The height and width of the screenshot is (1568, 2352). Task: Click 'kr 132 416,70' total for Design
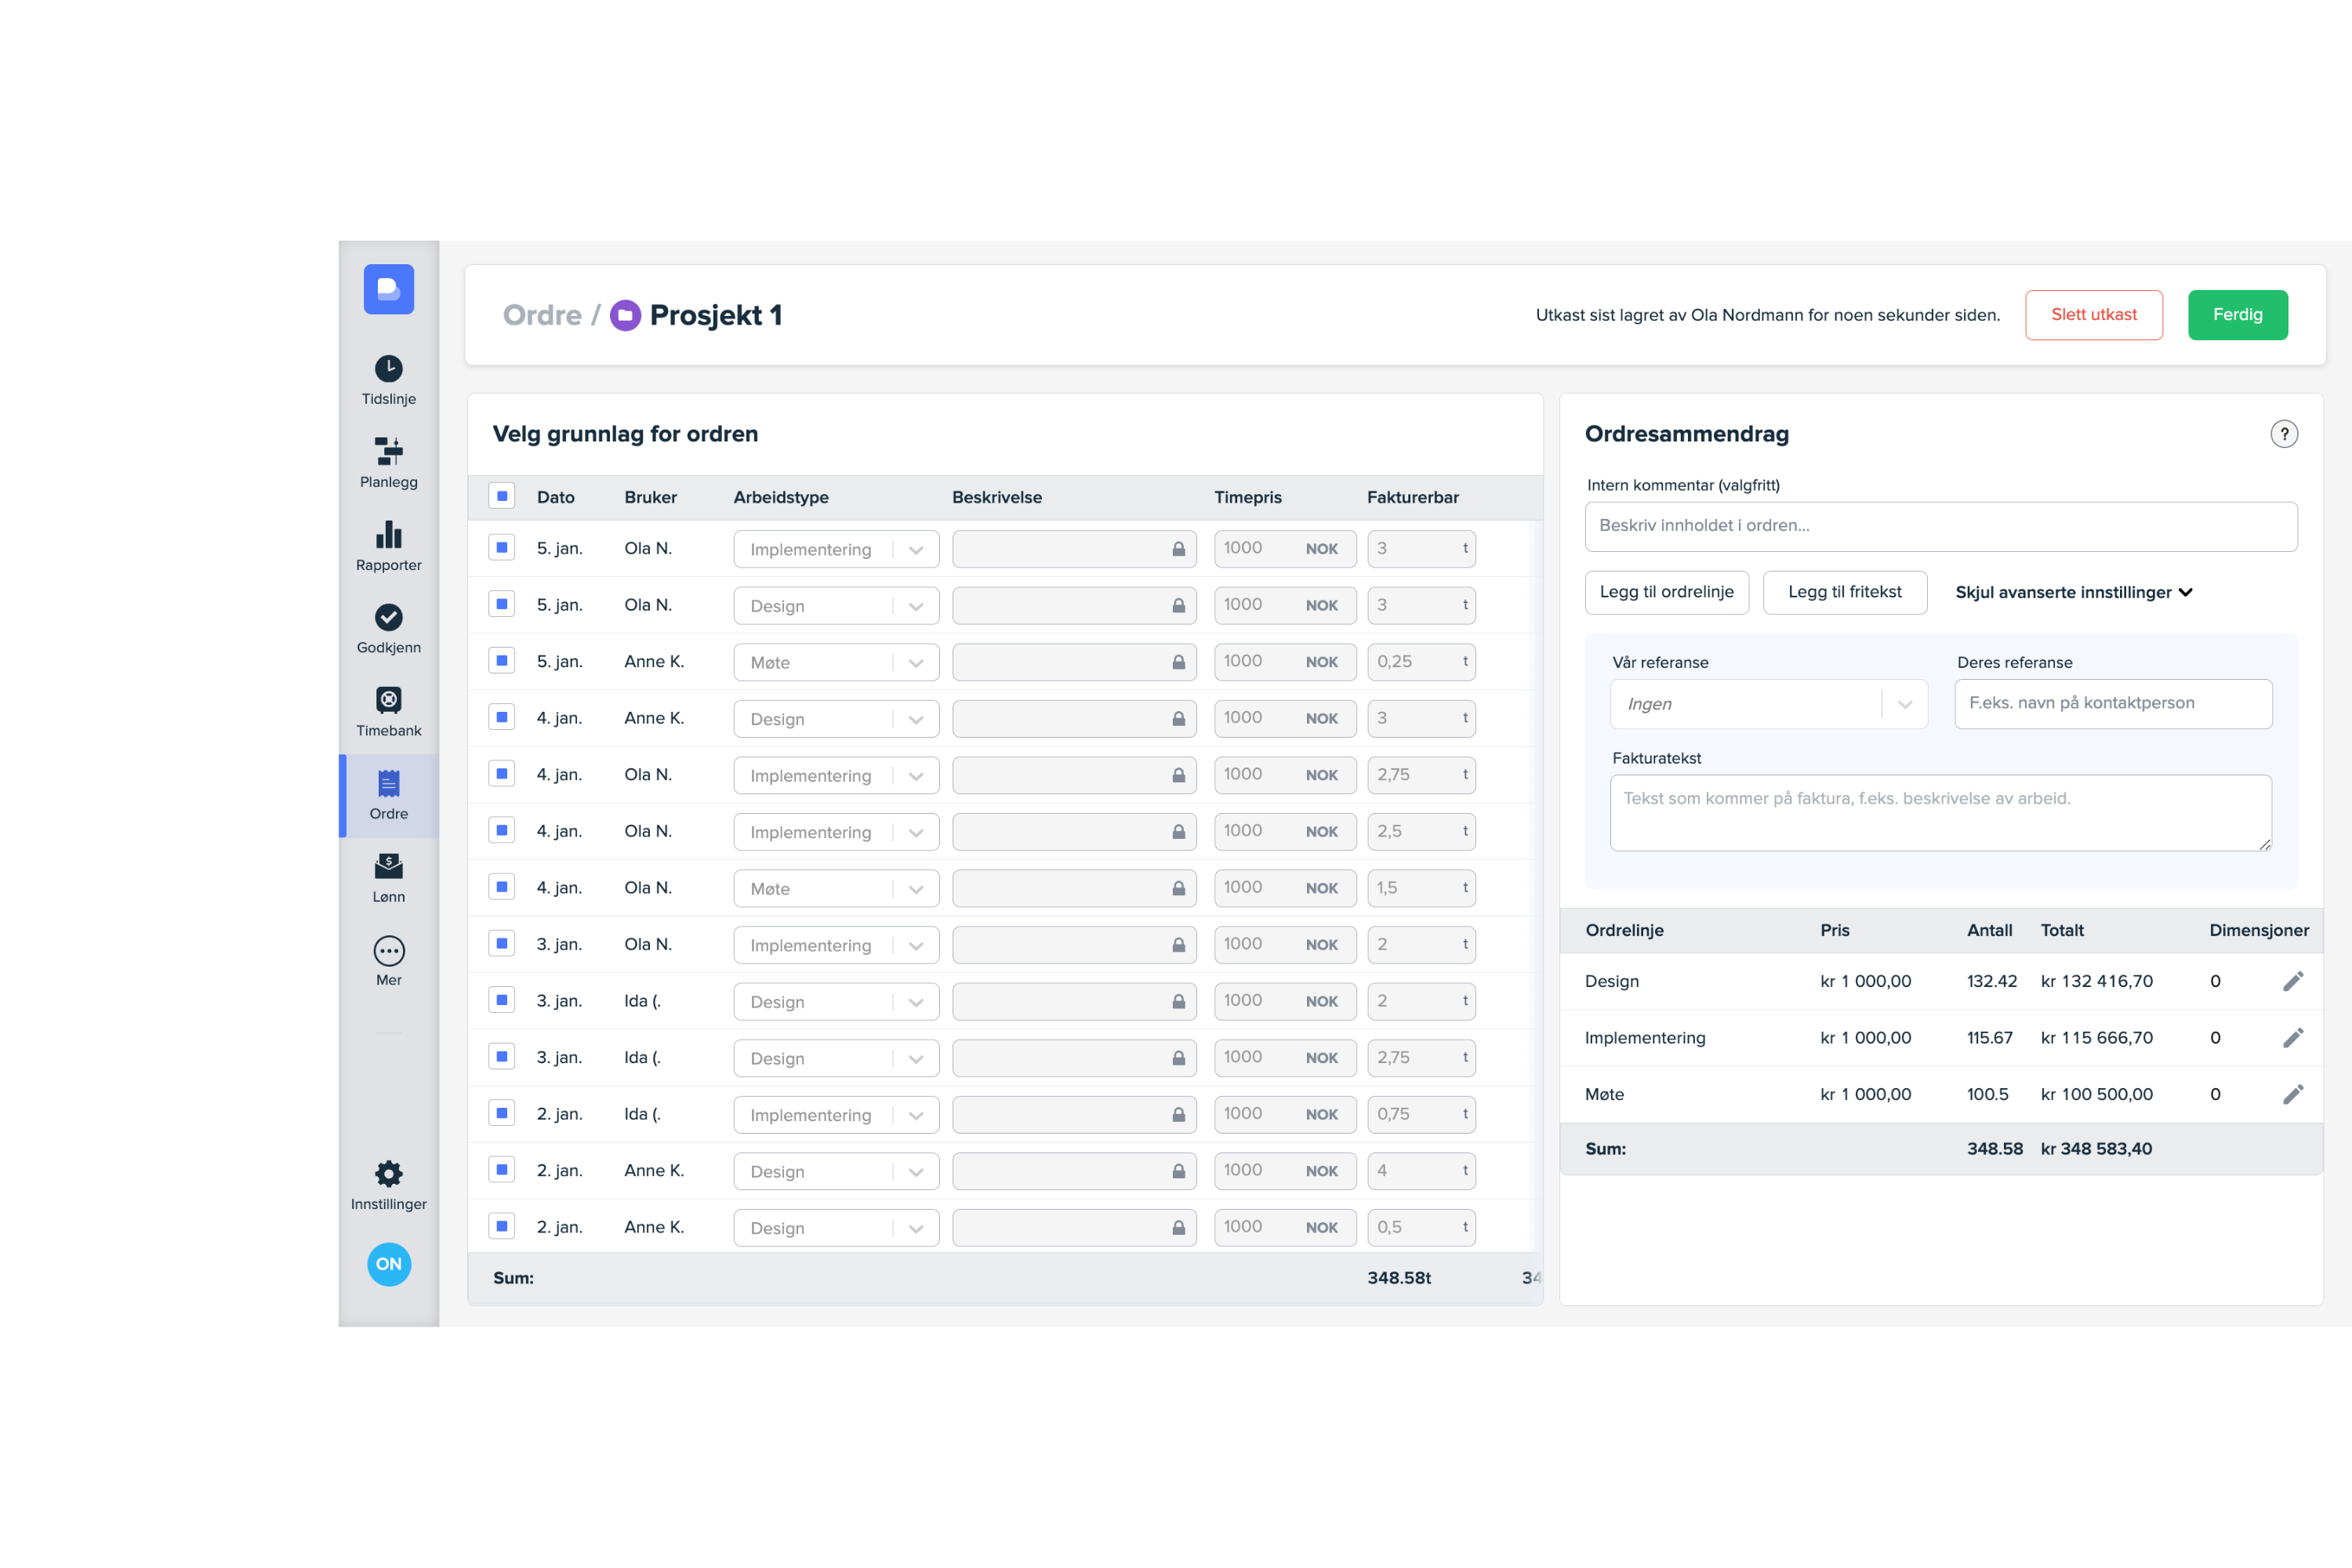click(2096, 981)
